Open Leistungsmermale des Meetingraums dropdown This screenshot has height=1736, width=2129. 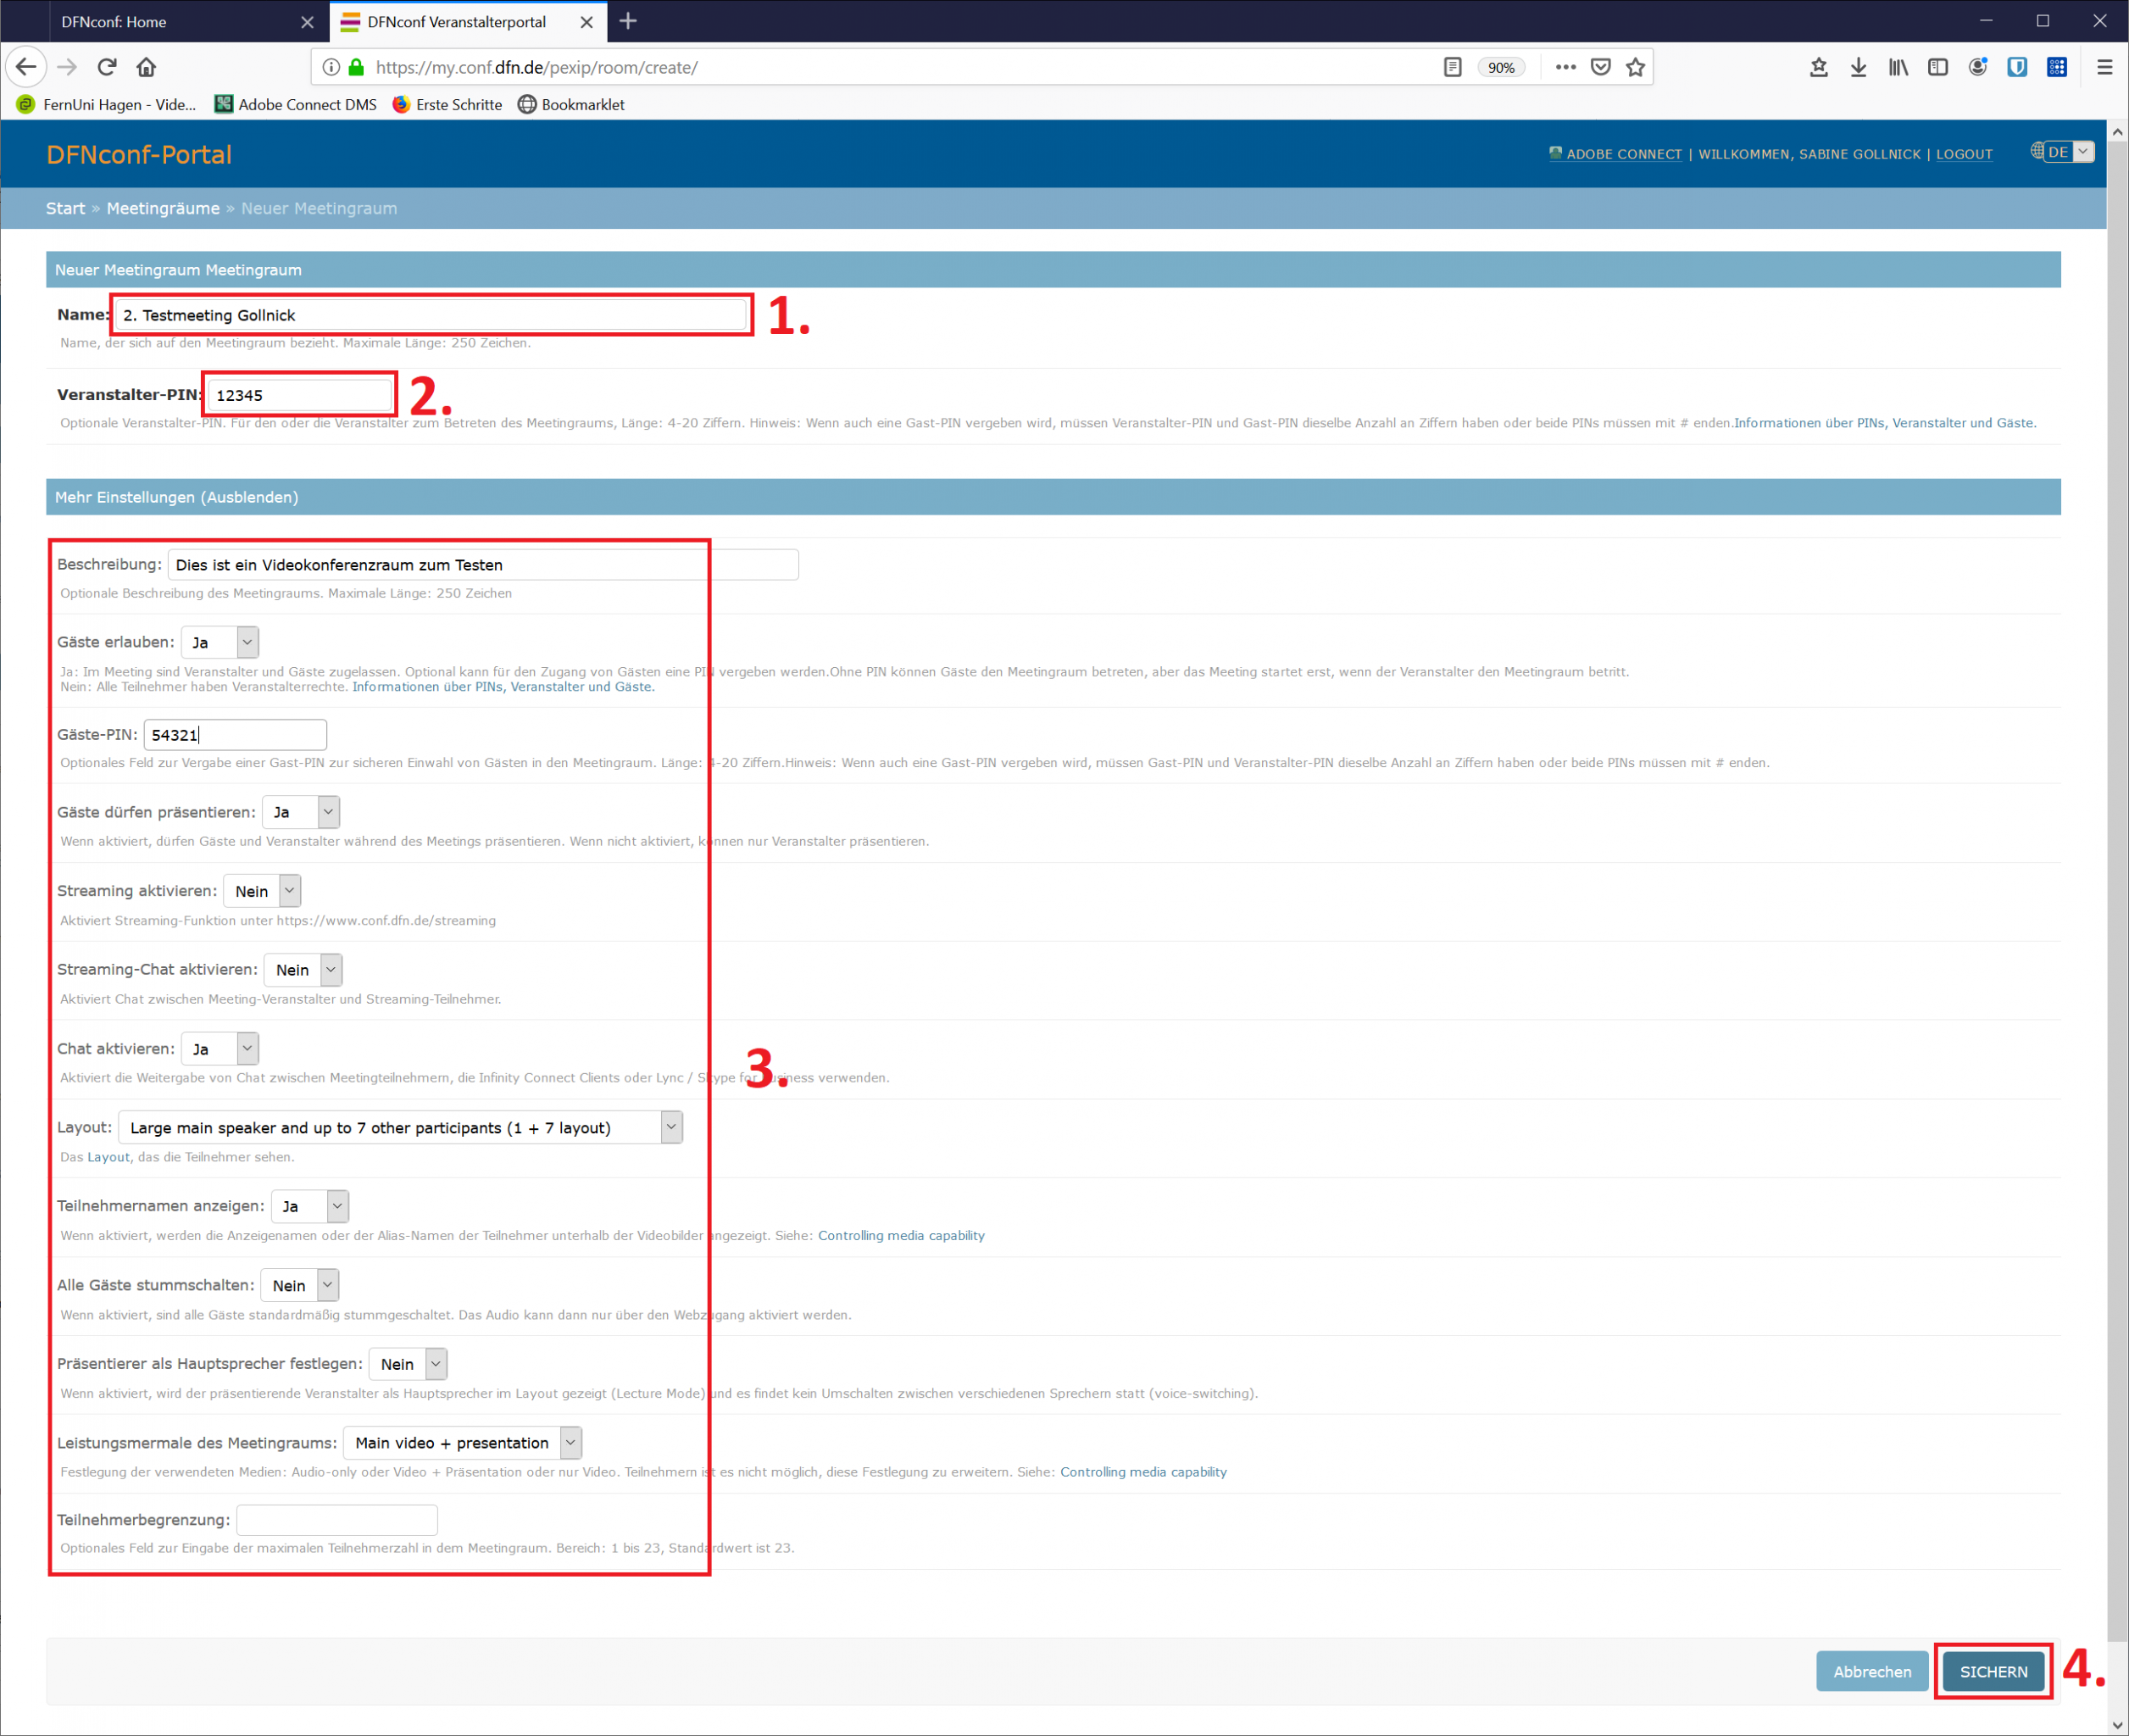coord(462,1443)
